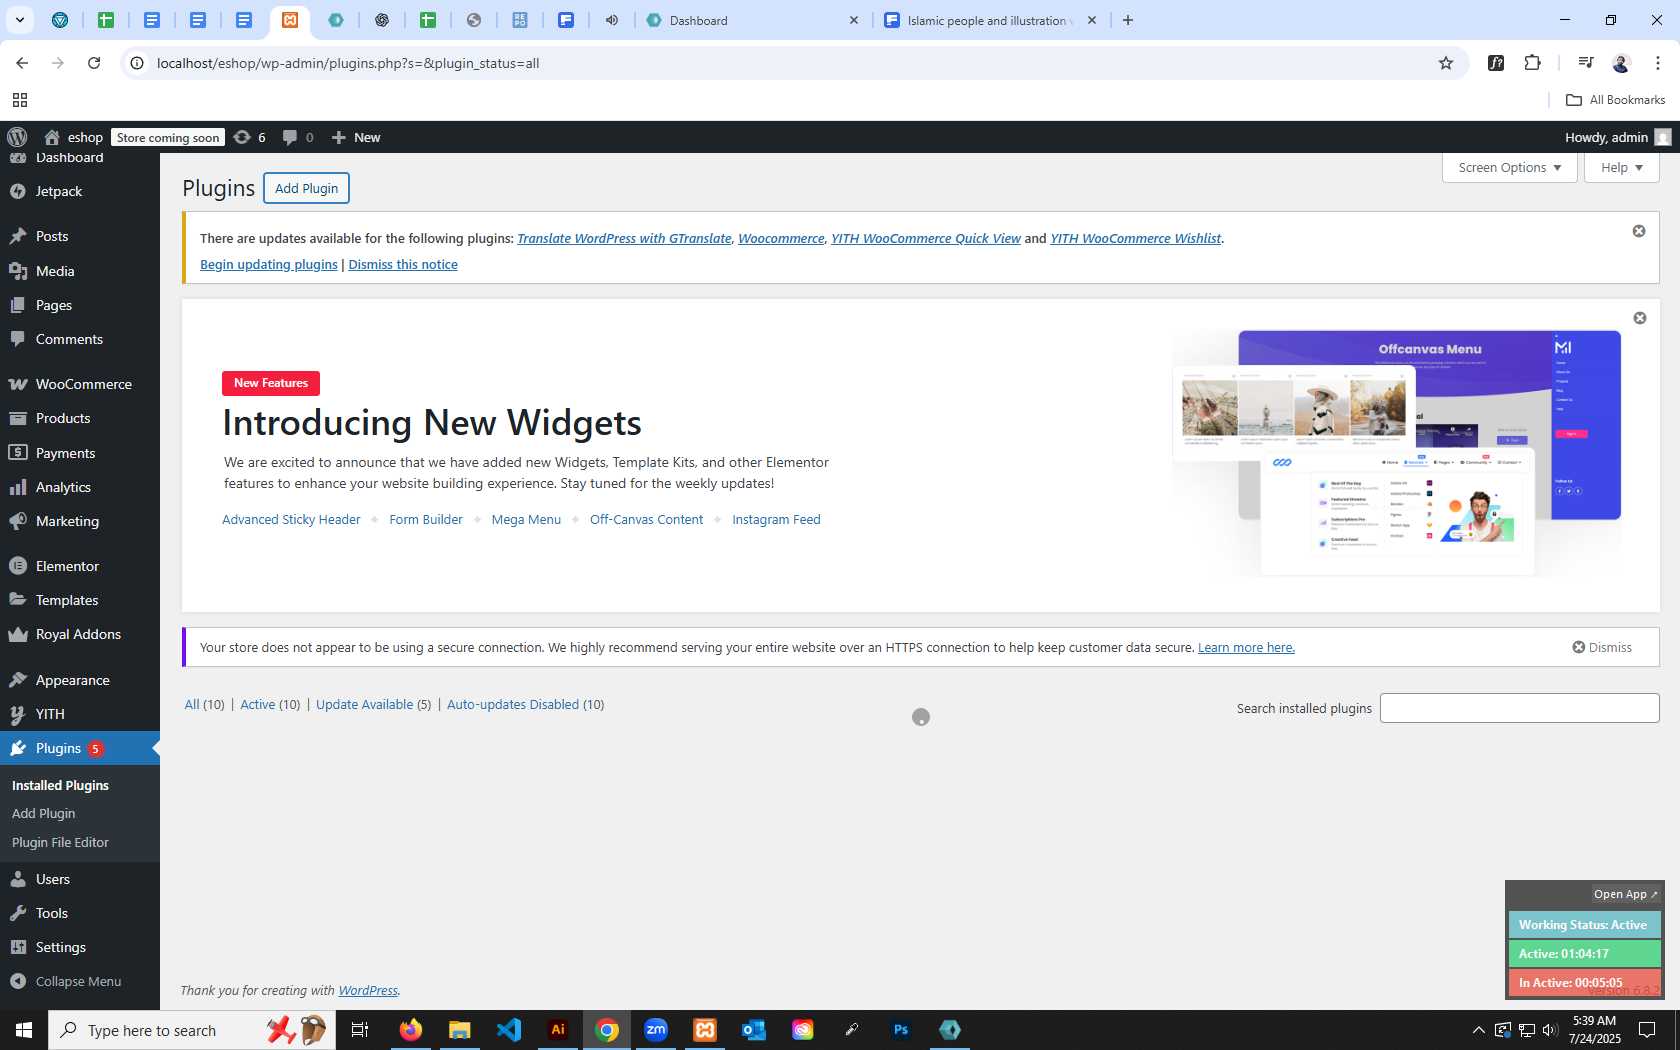This screenshot has width=1680, height=1050.
Task: Click the eshop site home icon
Action: [x=52, y=137]
